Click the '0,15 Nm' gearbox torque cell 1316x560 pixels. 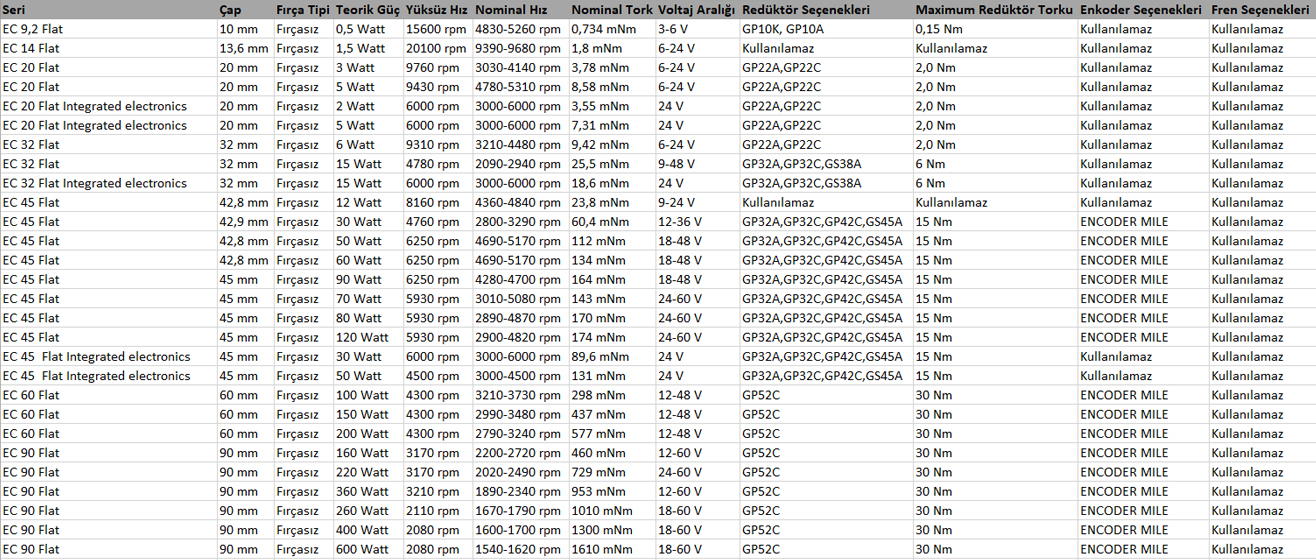[x=995, y=29]
